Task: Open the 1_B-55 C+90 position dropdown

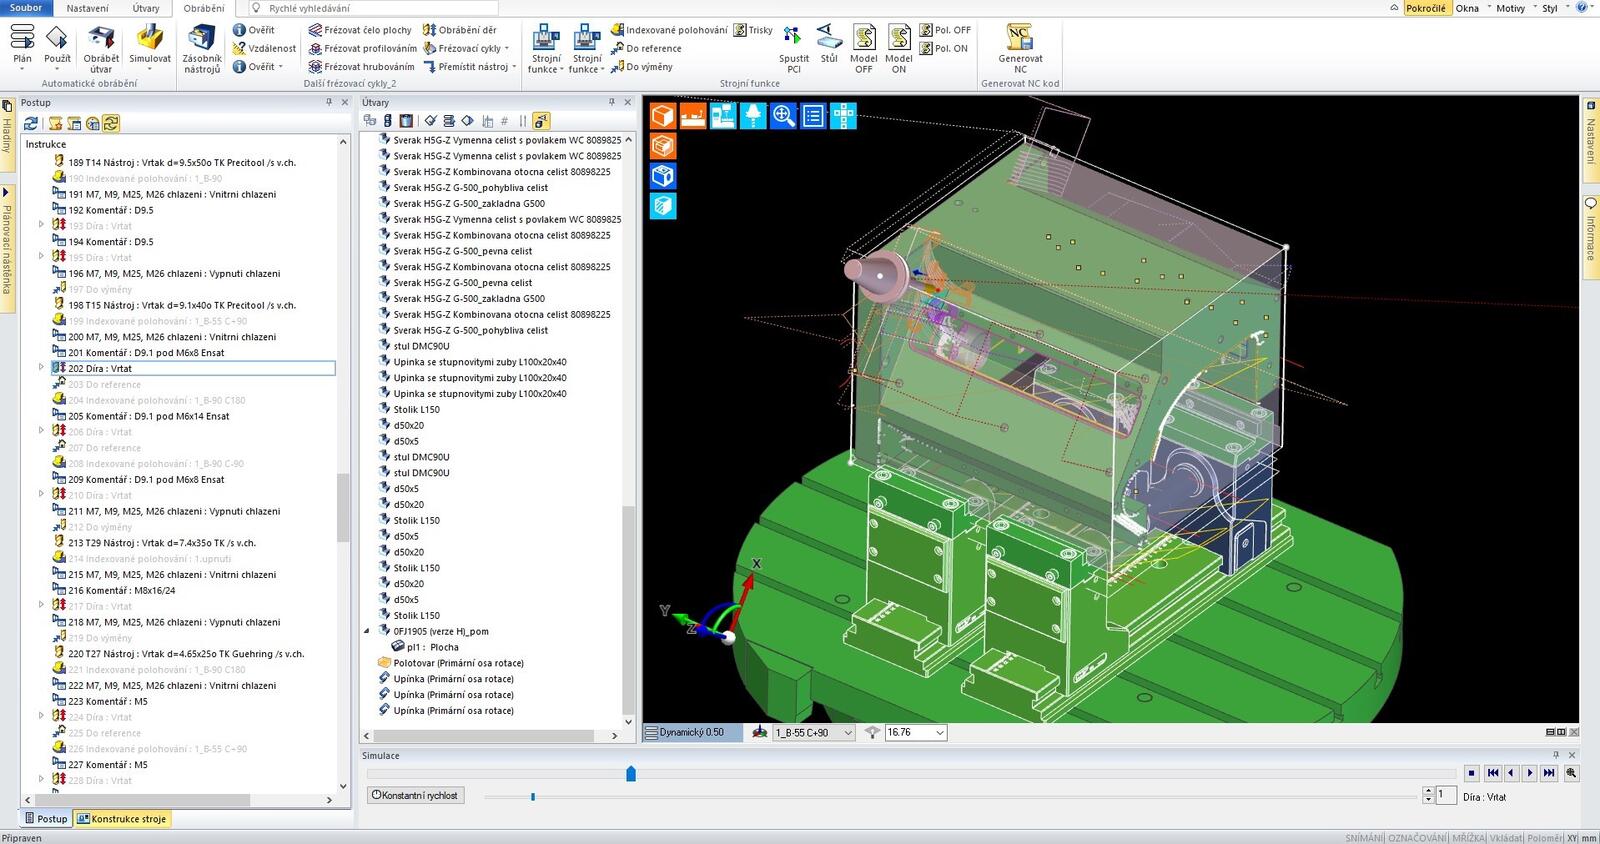Action: (813, 732)
